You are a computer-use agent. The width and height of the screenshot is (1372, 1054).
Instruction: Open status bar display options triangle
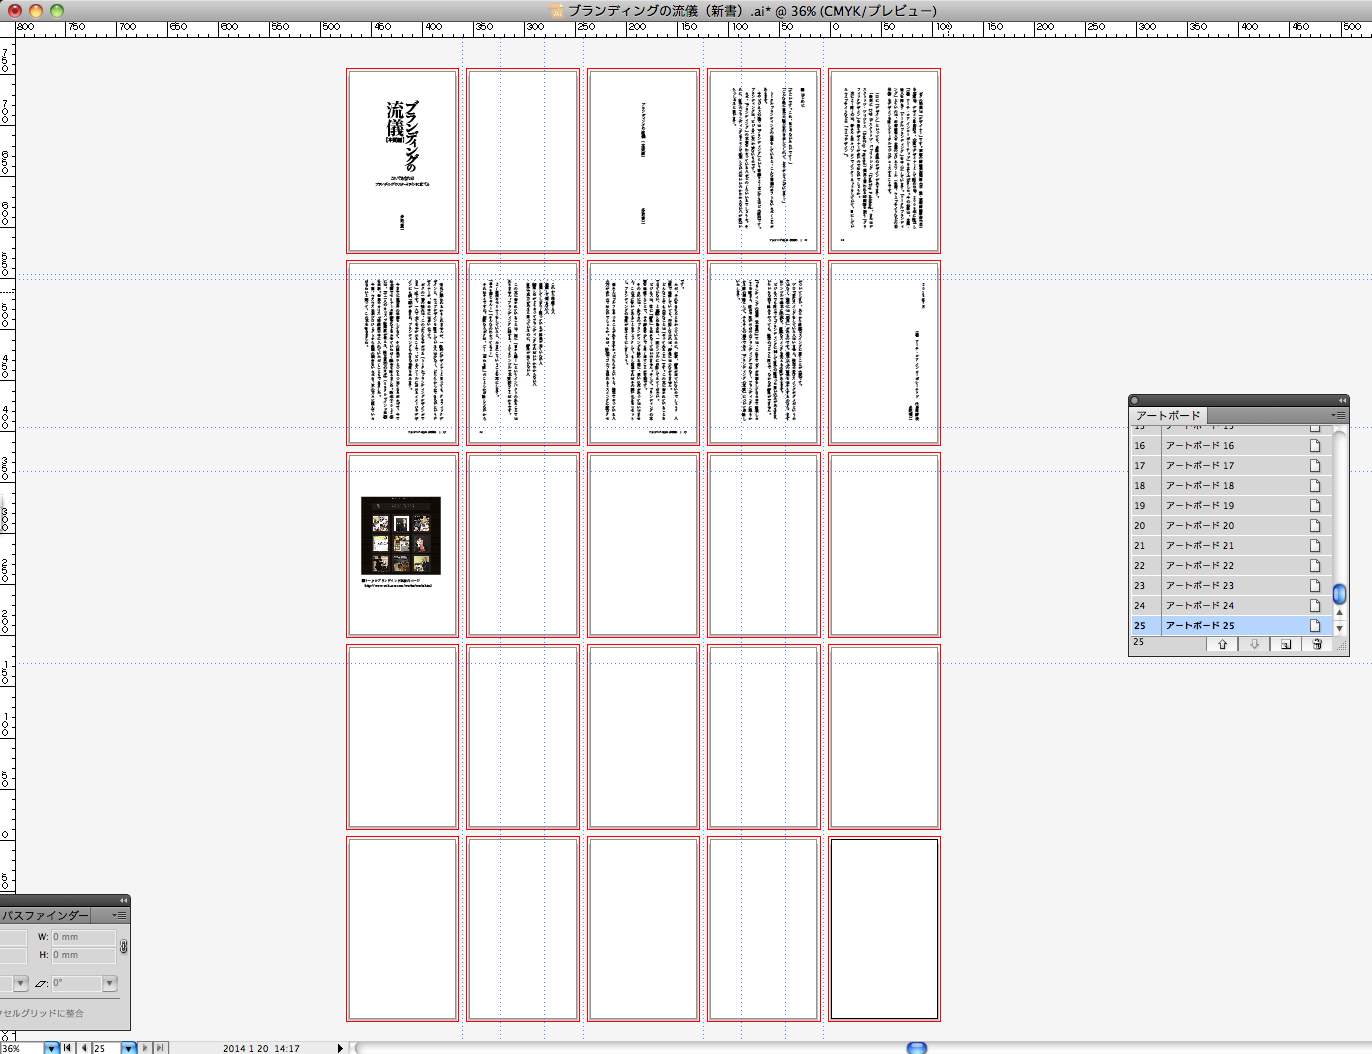(x=340, y=1048)
